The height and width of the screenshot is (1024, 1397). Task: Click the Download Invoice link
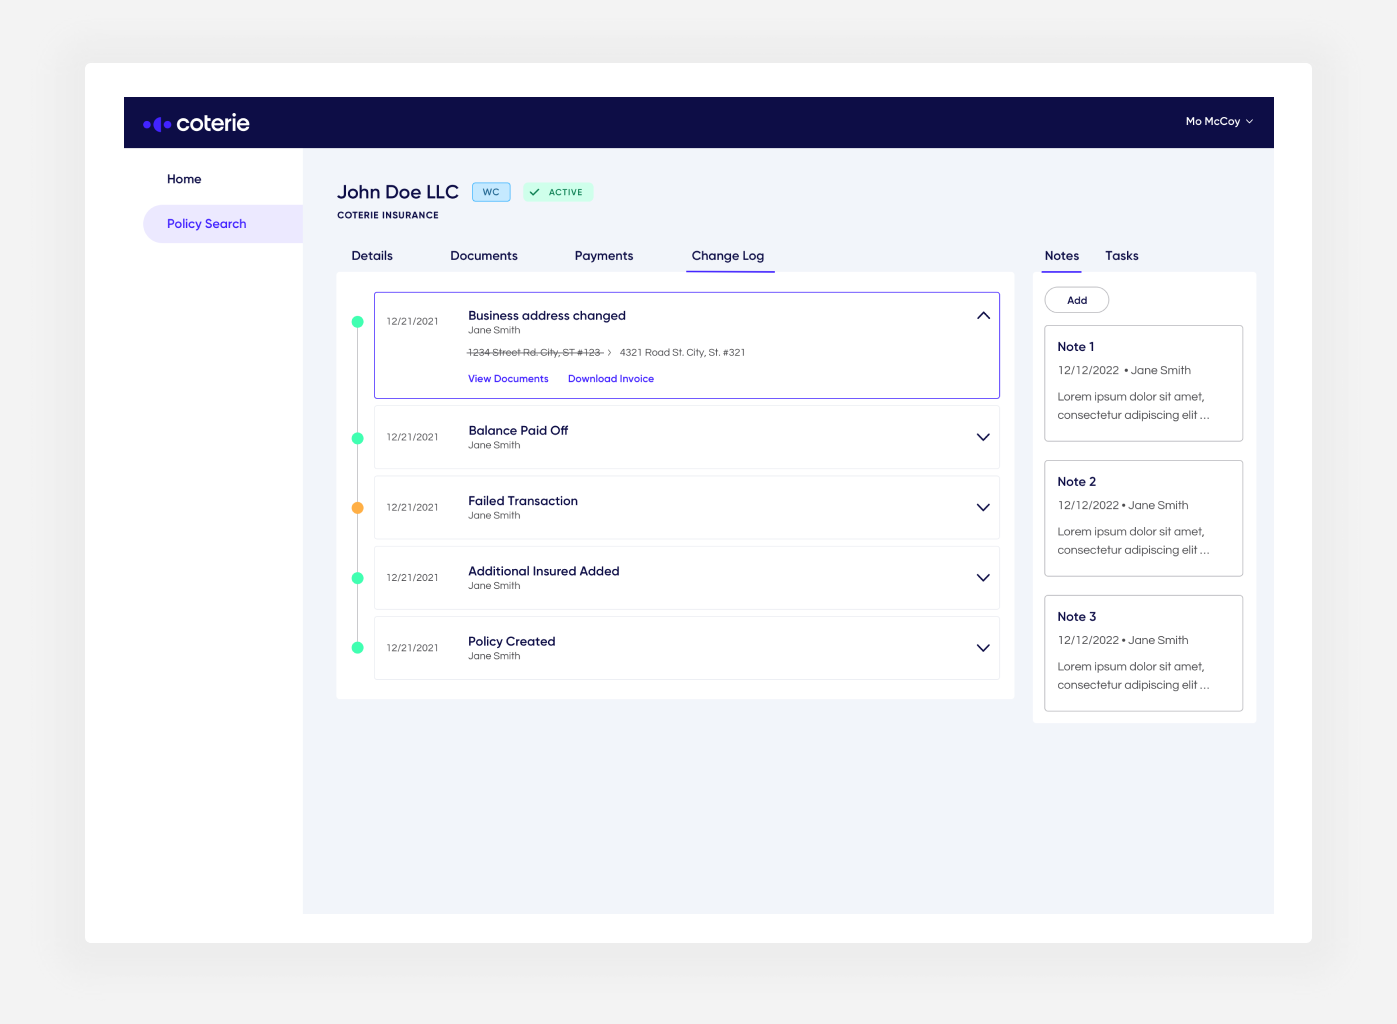tap(611, 379)
